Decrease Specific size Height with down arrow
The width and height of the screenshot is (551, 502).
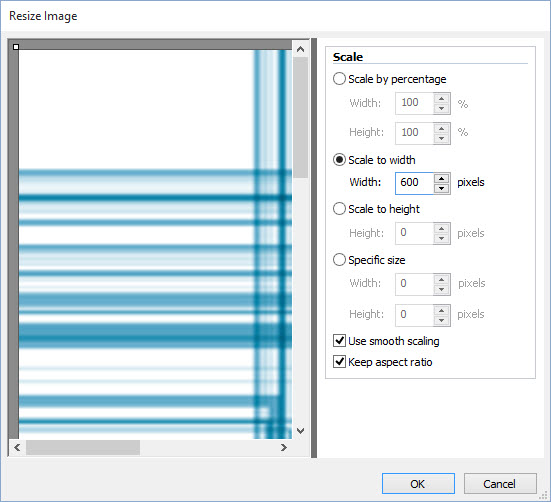(441, 320)
